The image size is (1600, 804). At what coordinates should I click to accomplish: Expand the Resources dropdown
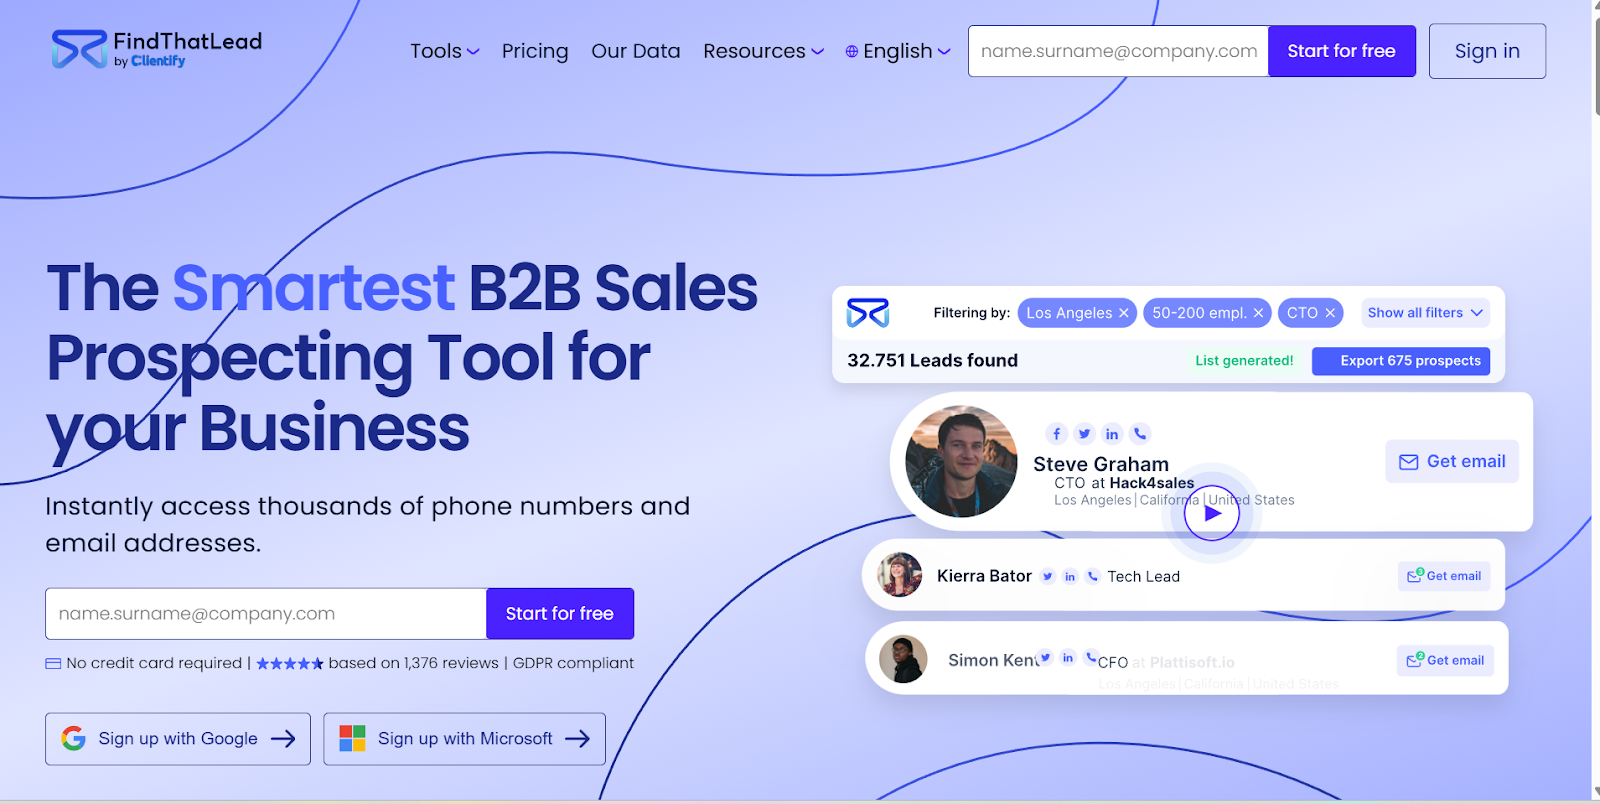coord(763,51)
